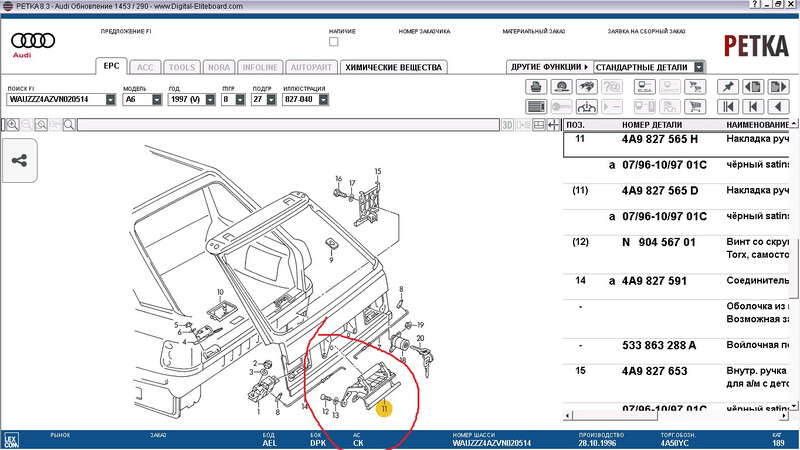
Task: Select part row 4A9 827 565 H
Action: point(677,144)
